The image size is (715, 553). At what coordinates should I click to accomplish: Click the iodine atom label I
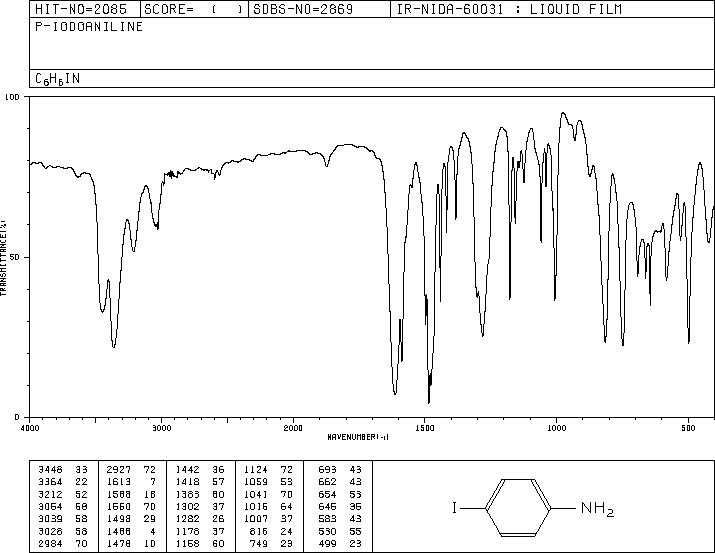pos(455,507)
